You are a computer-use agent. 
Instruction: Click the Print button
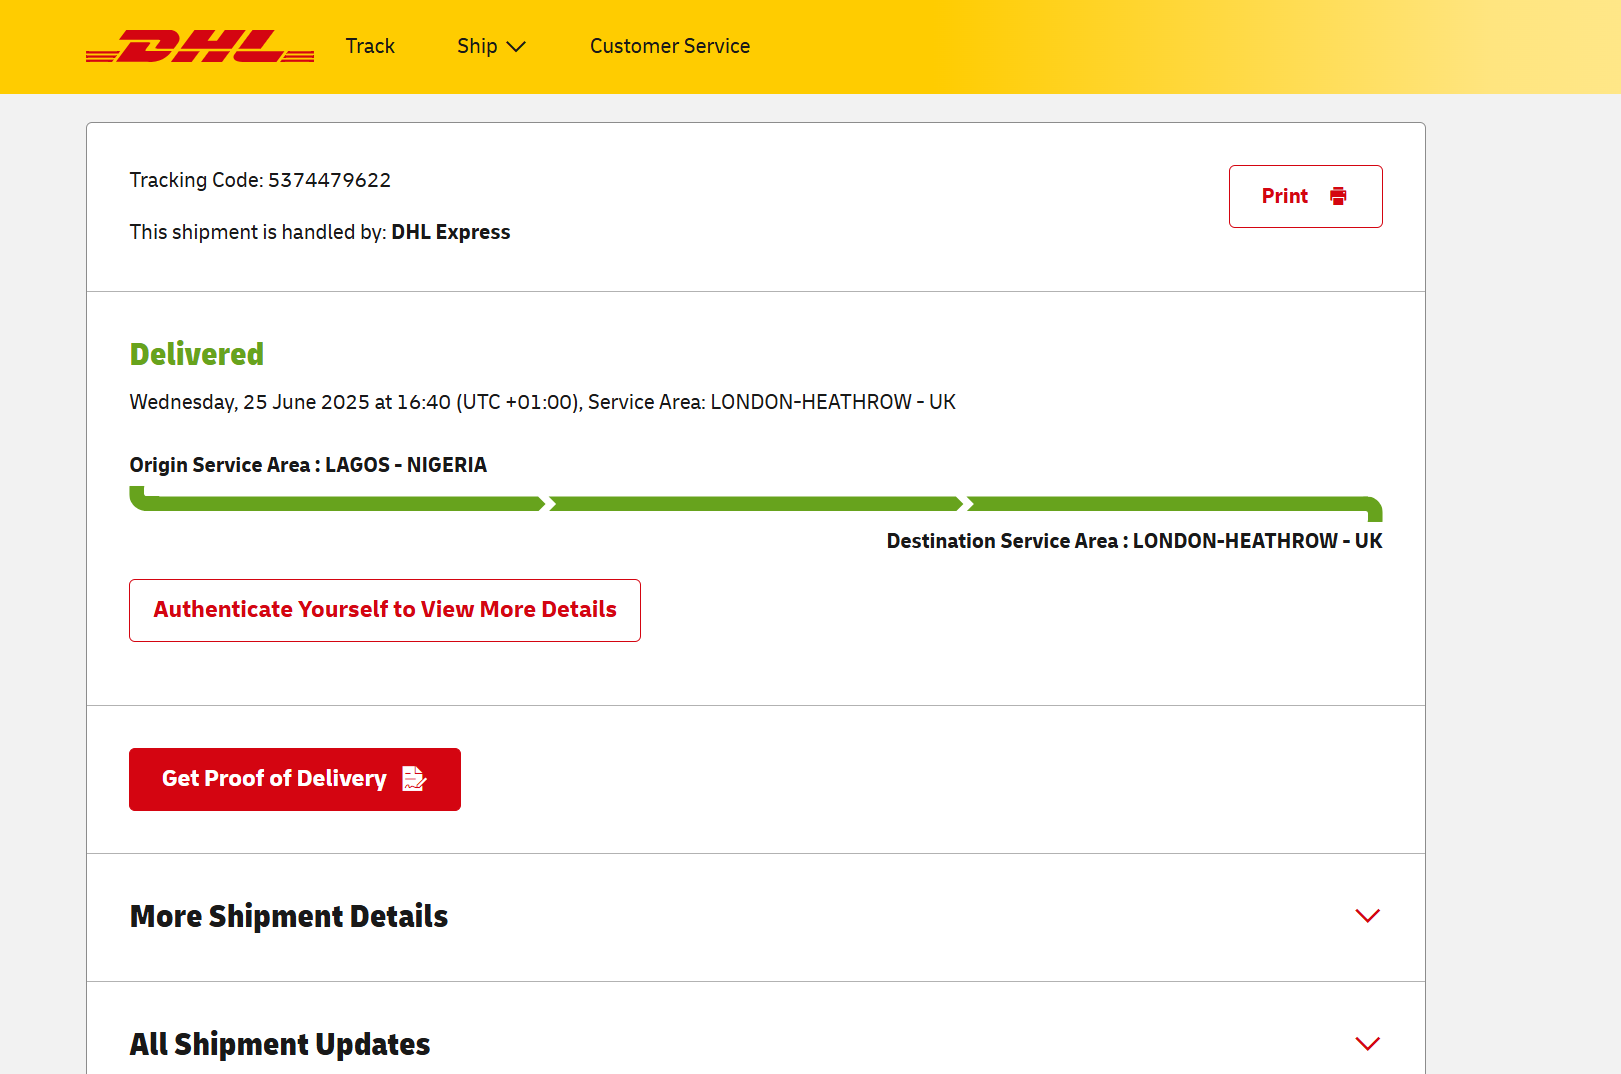point(1305,196)
